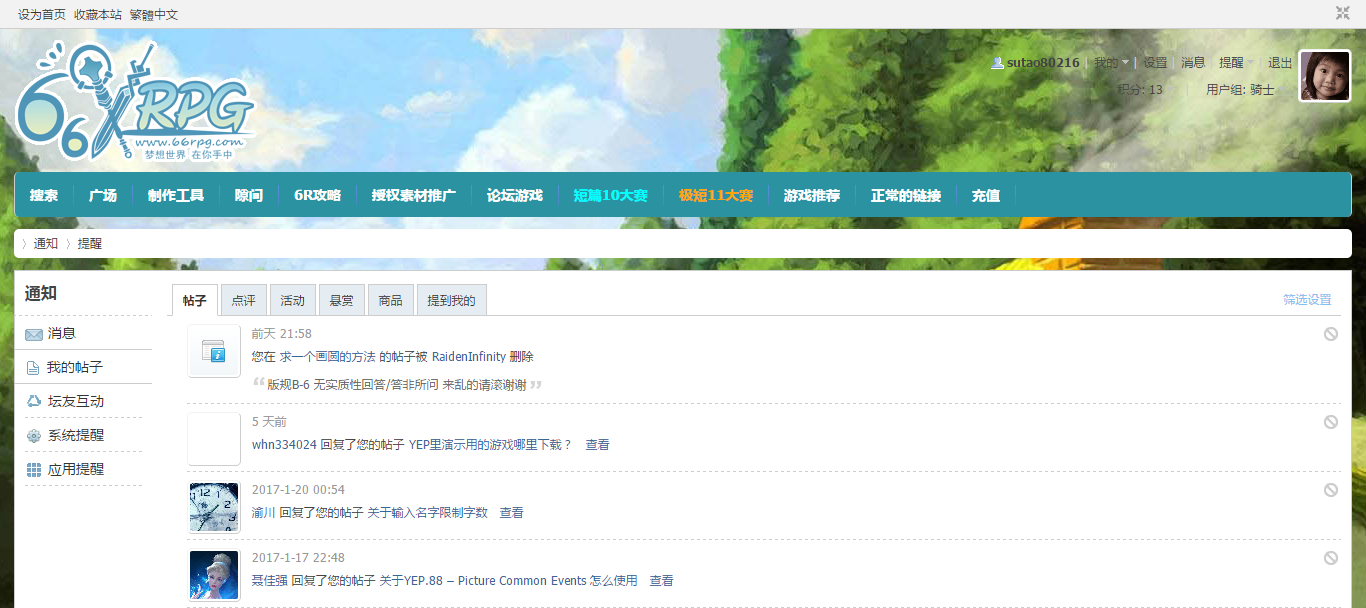Open 消息 link in the header
This screenshot has width=1366, height=608.
coord(1193,62)
